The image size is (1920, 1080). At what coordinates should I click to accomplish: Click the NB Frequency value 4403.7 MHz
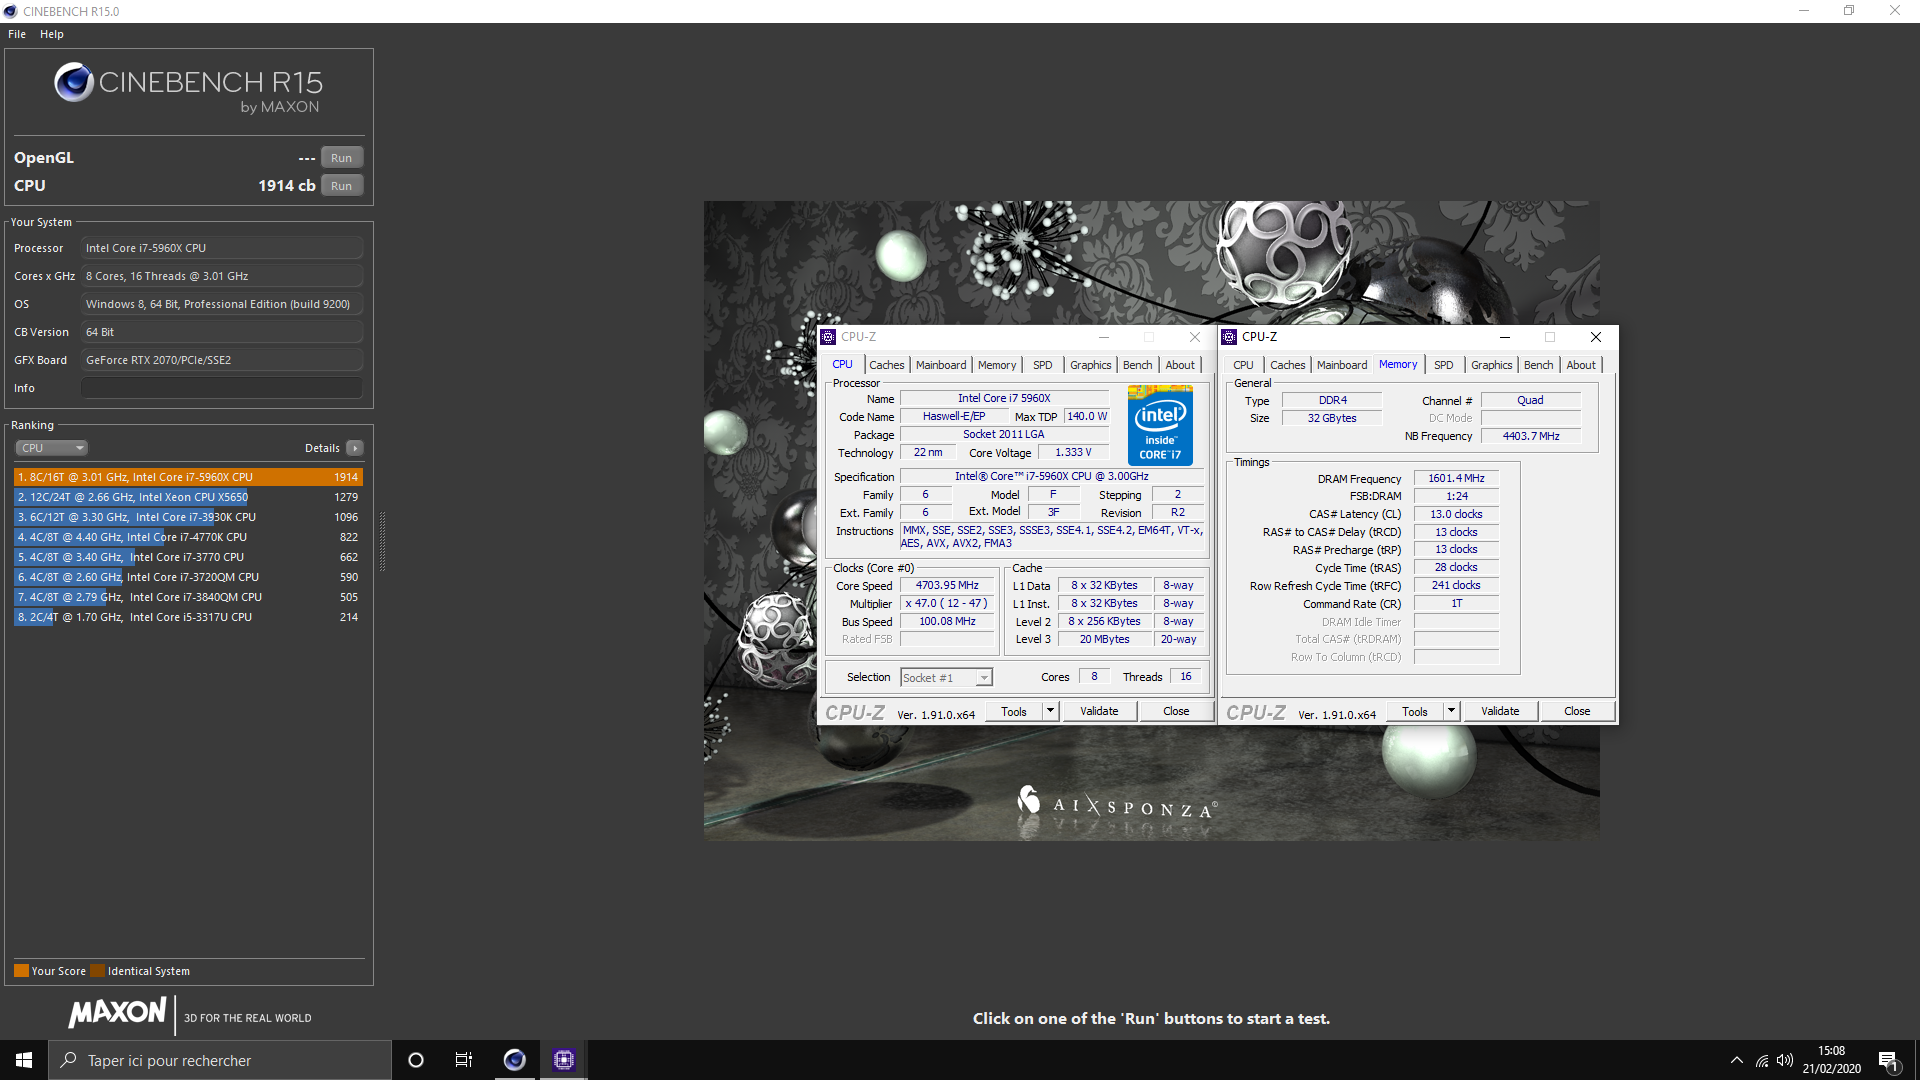[1530, 436]
